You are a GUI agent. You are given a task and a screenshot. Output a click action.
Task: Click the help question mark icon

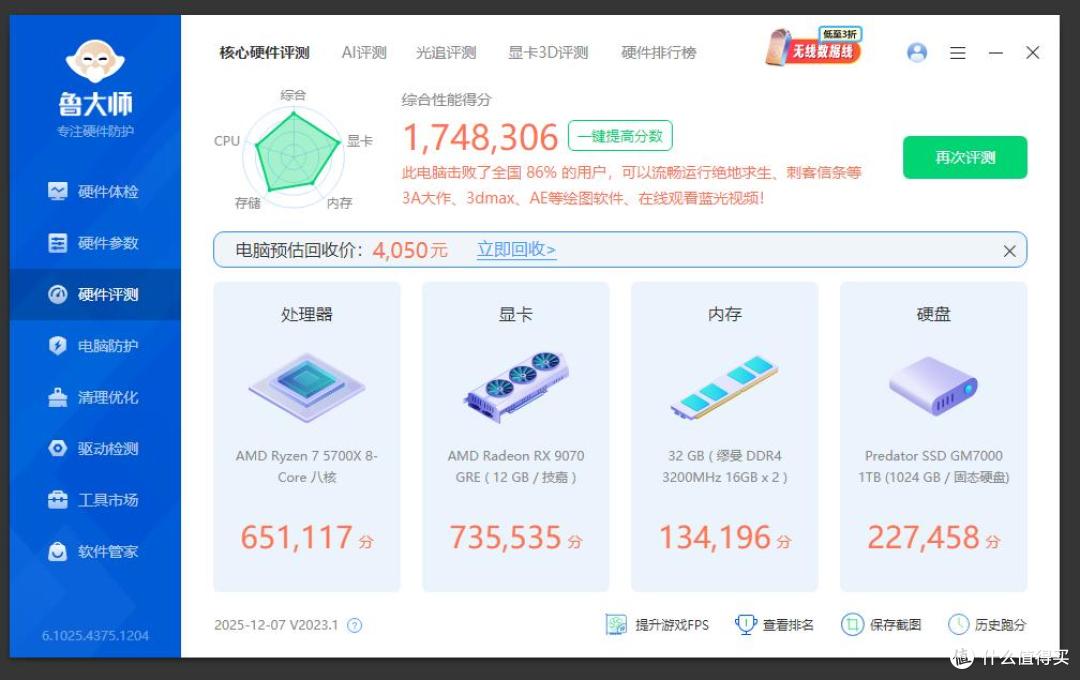[355, 626]
